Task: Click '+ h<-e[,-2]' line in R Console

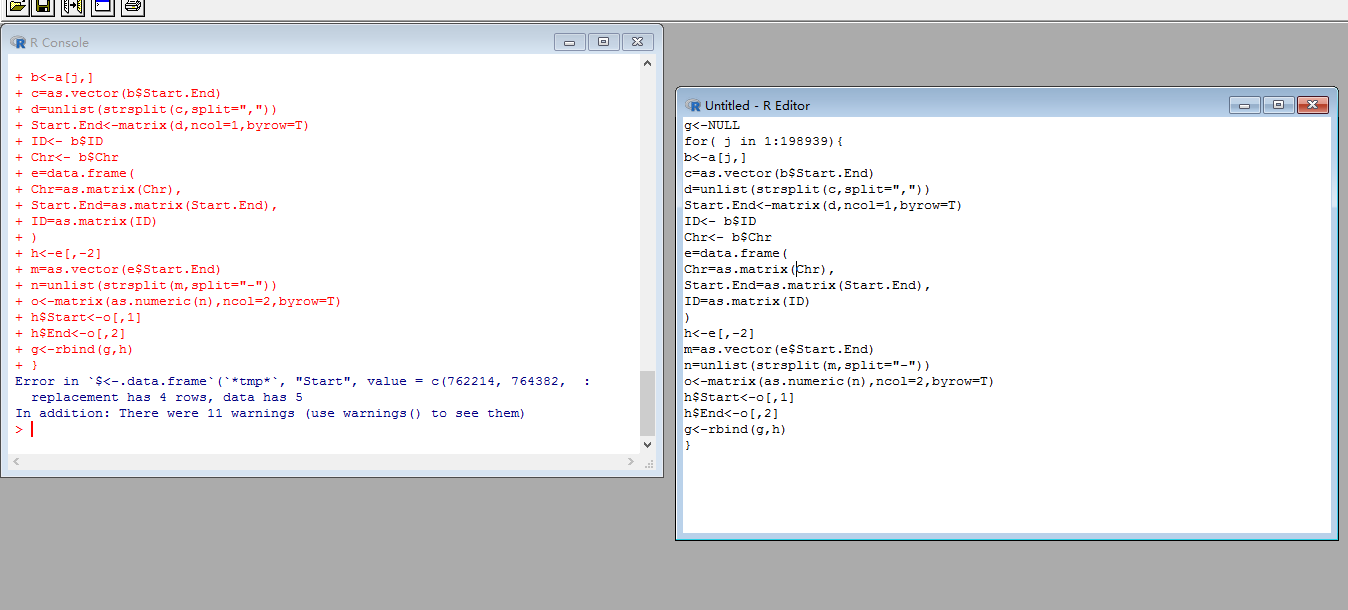Action: click(59, 253)
